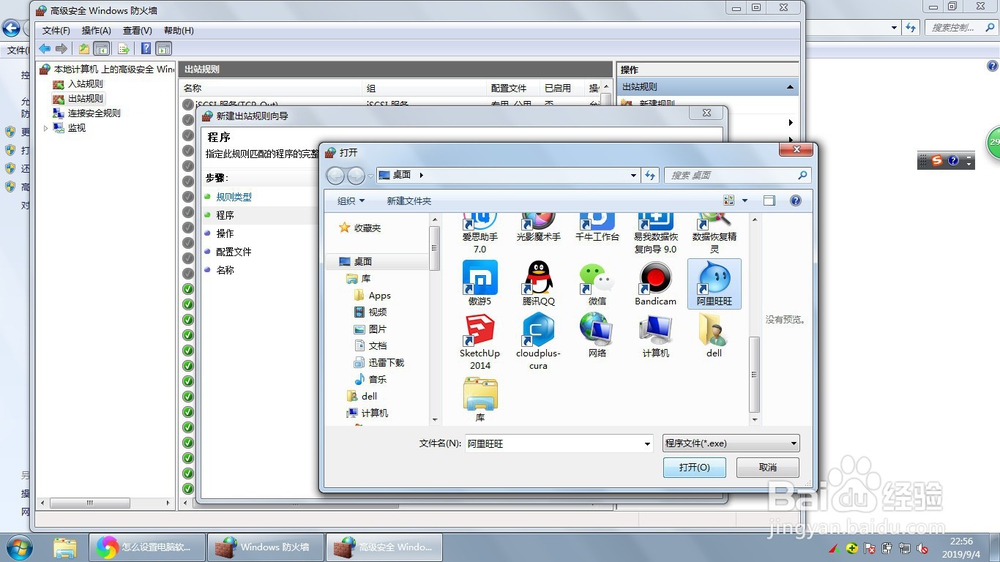
Task: Select the Apps library in the navigation pane
Action: coord(379,295)
